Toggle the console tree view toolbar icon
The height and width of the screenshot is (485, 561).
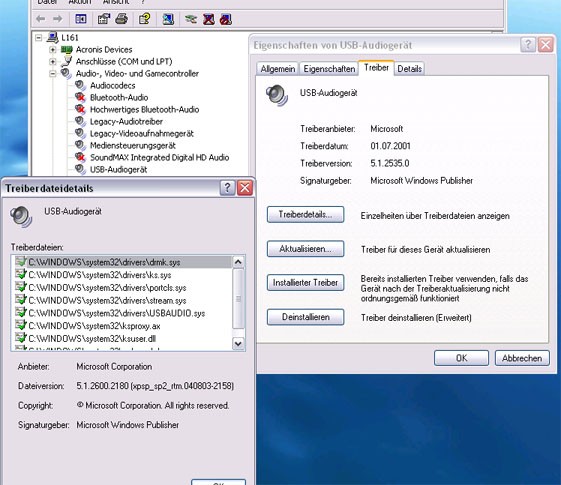(81, 19)
